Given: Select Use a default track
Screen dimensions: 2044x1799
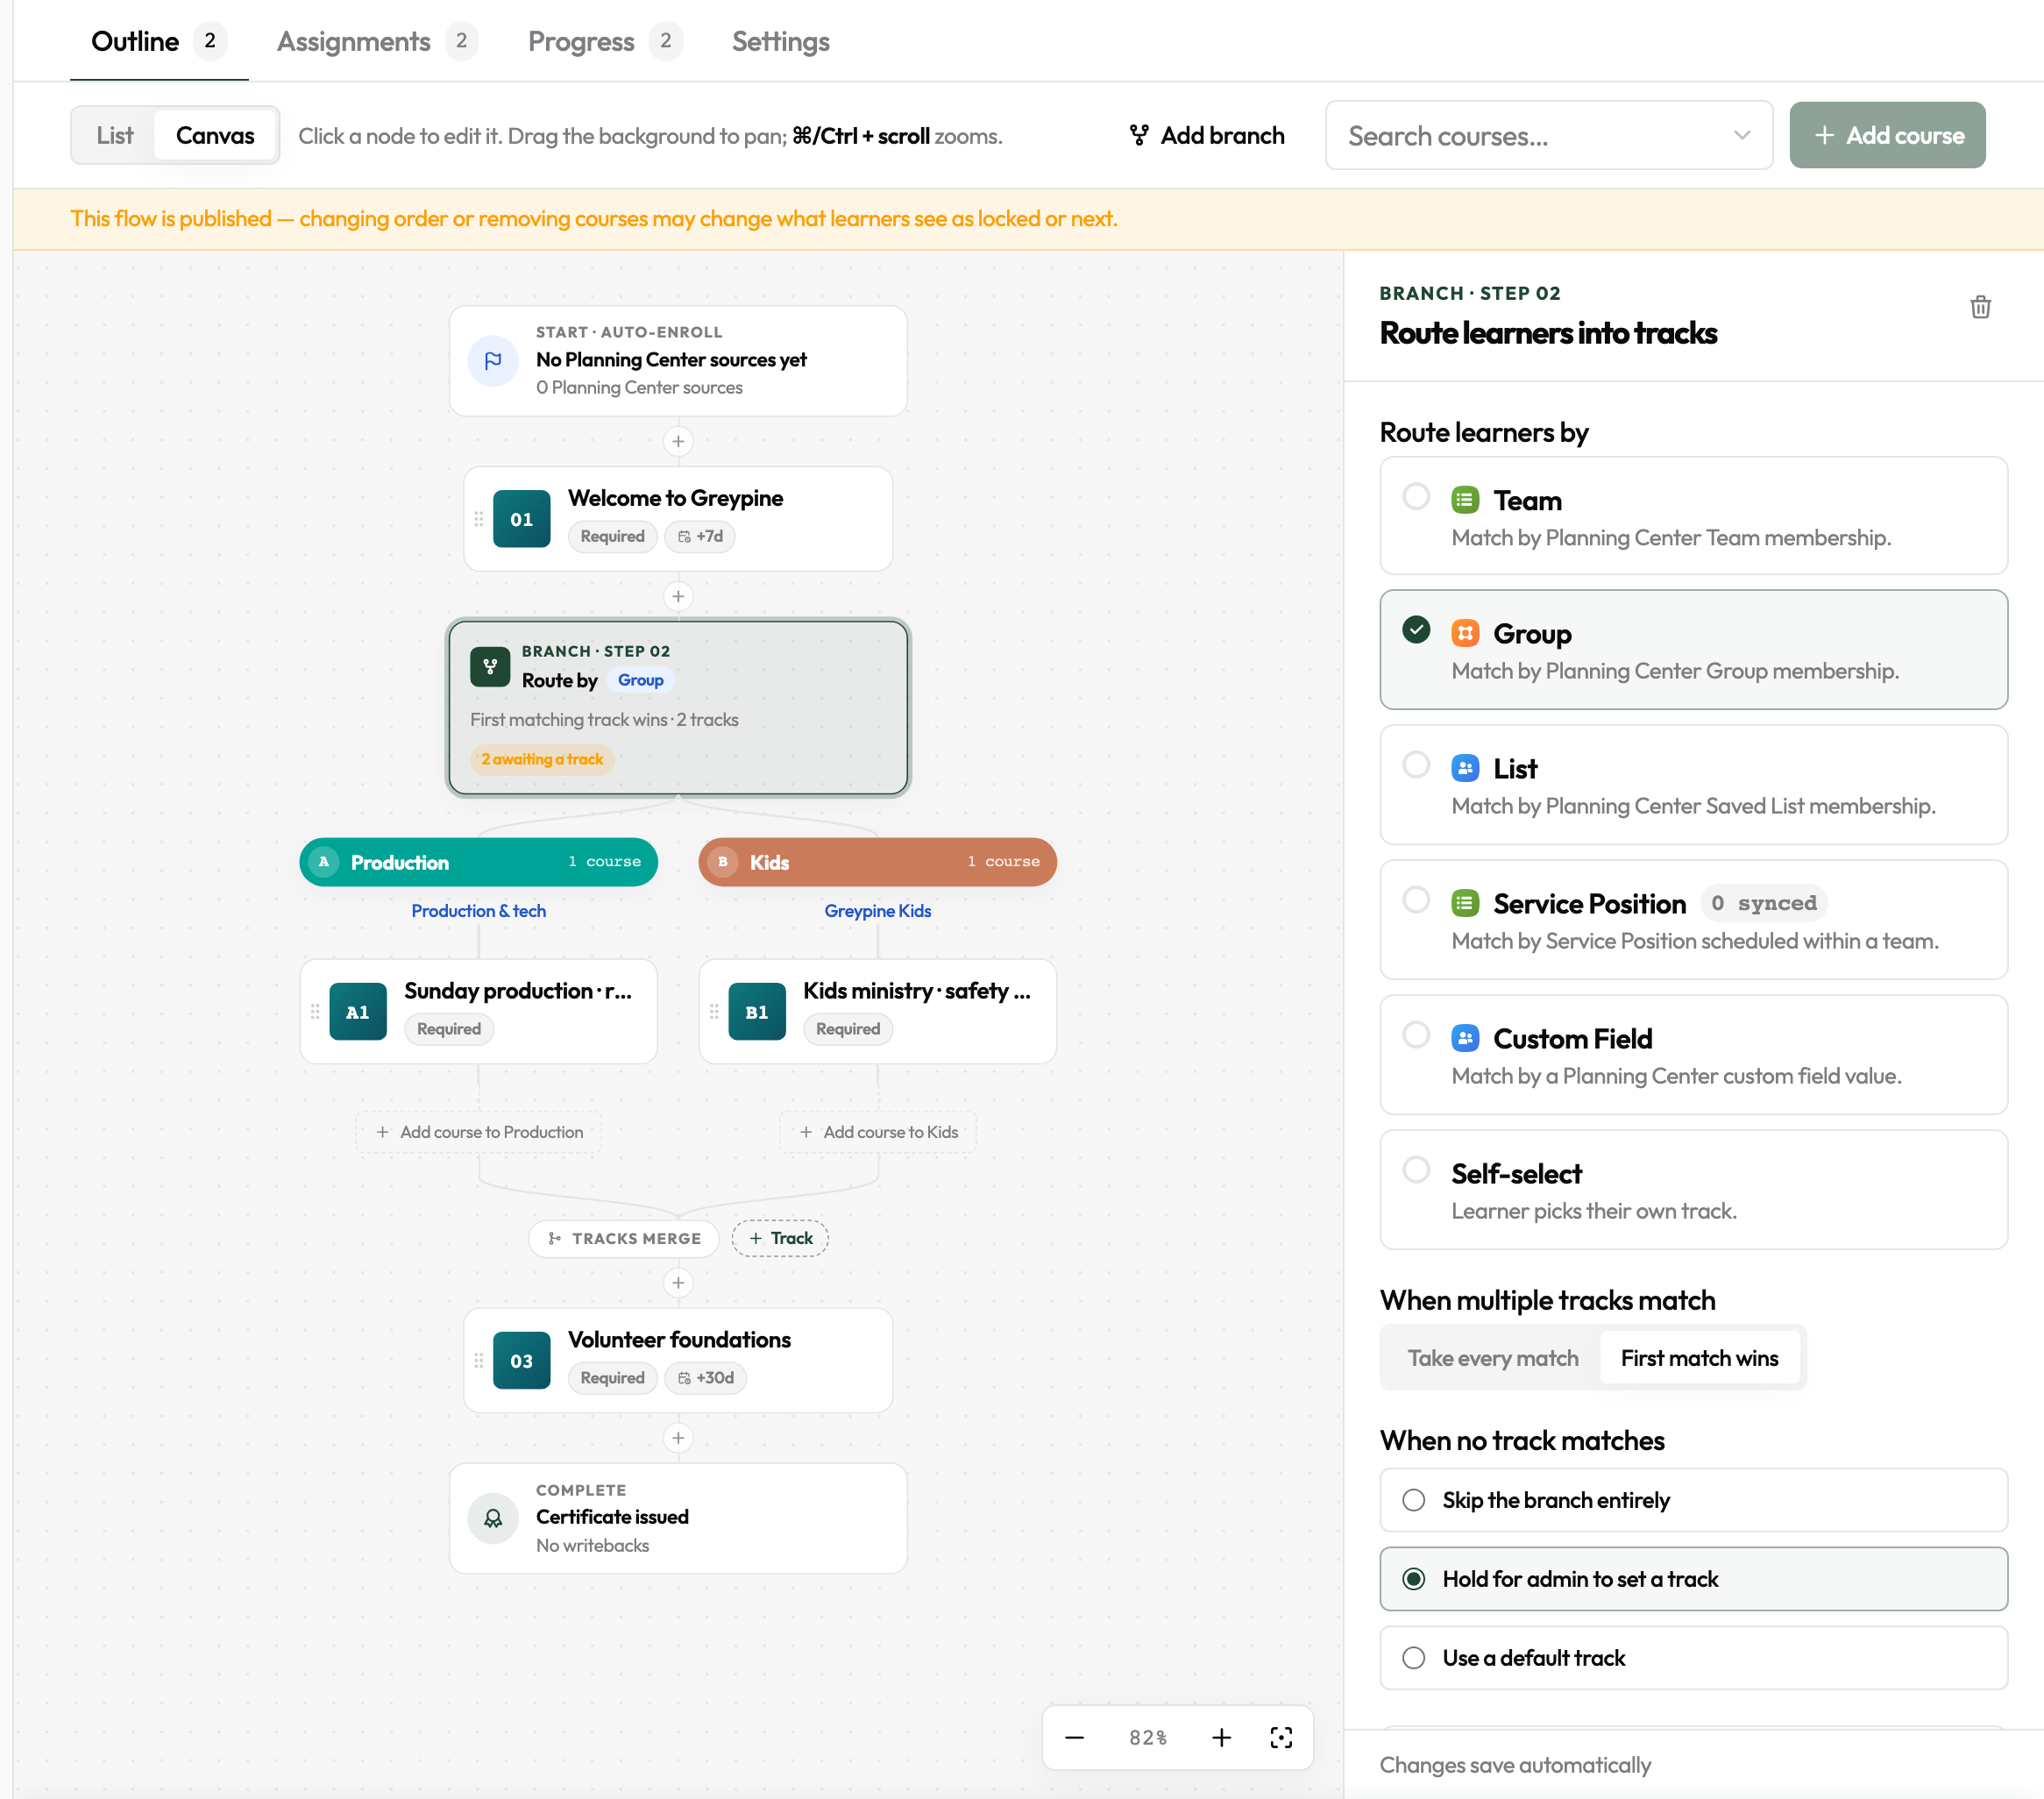Looking at the screenshot, I should coord(1693,1658).
